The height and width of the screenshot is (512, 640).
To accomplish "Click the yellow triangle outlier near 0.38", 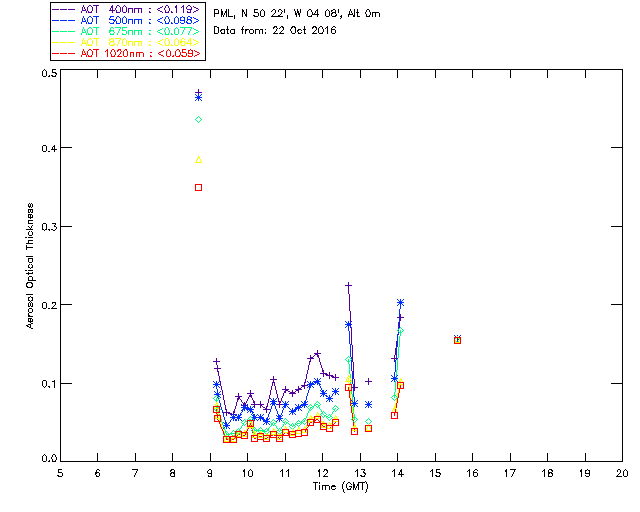I will [x=198, y=160].
